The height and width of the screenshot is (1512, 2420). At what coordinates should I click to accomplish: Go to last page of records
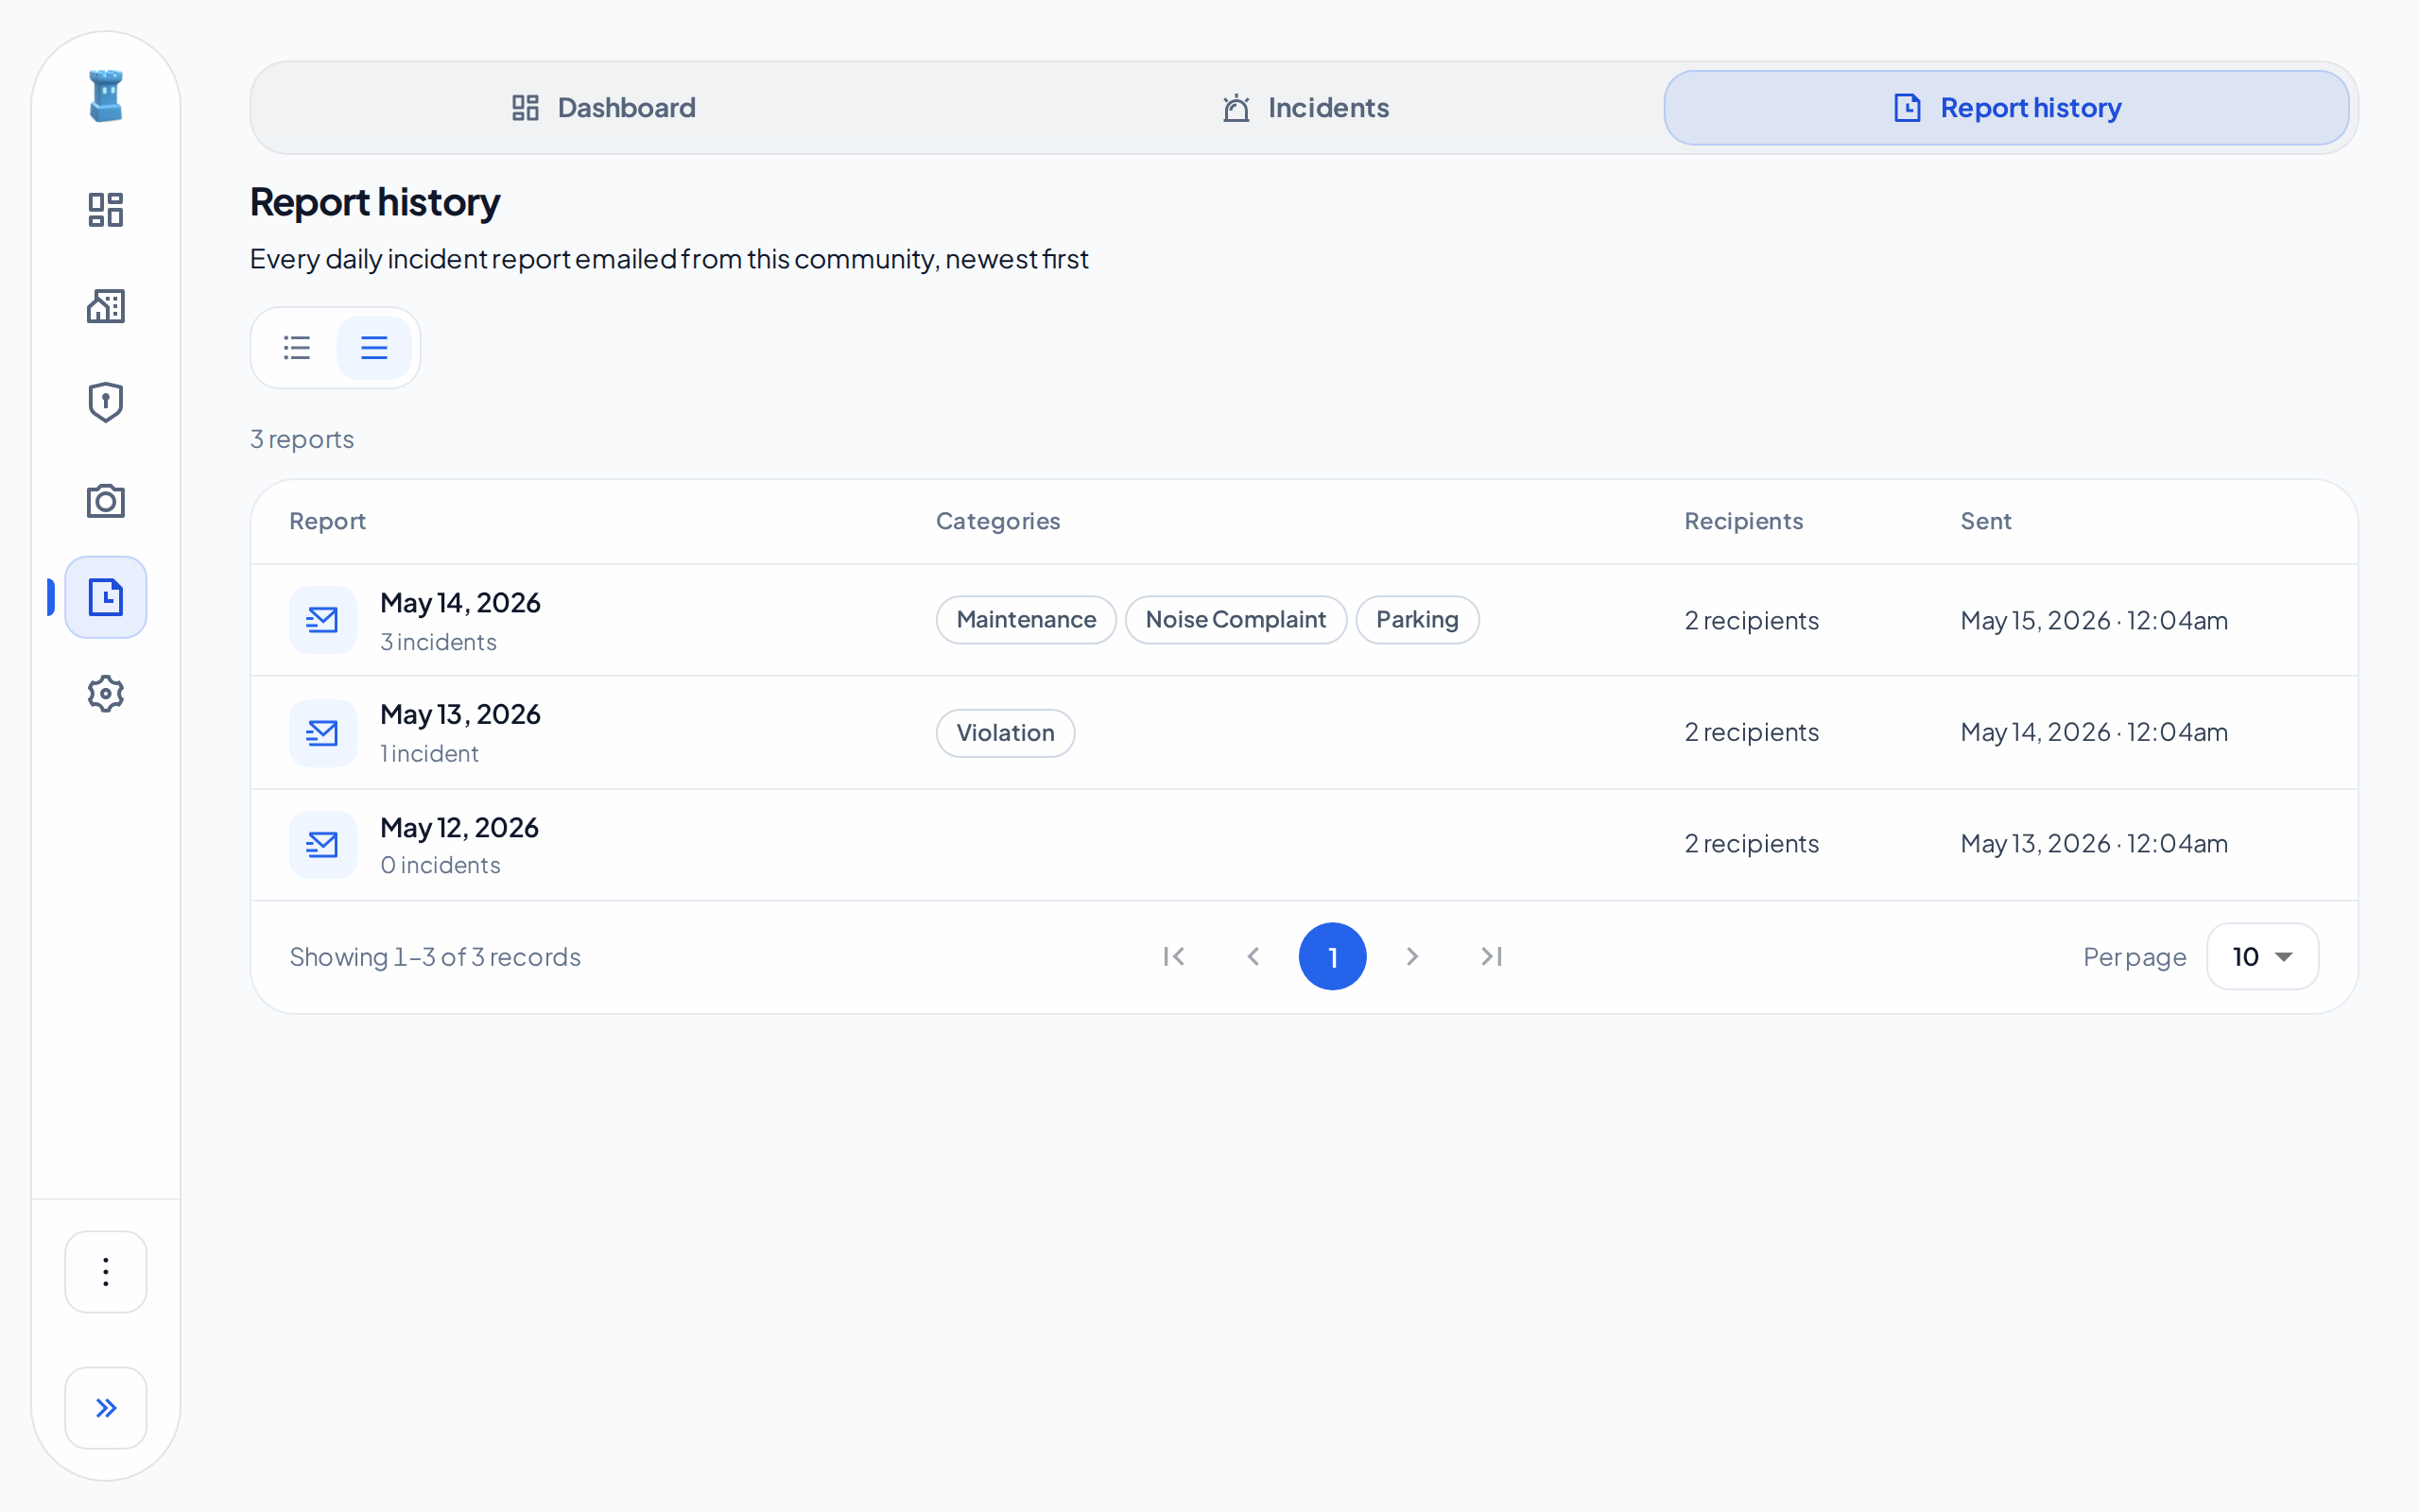click(x=1491, y=957)
